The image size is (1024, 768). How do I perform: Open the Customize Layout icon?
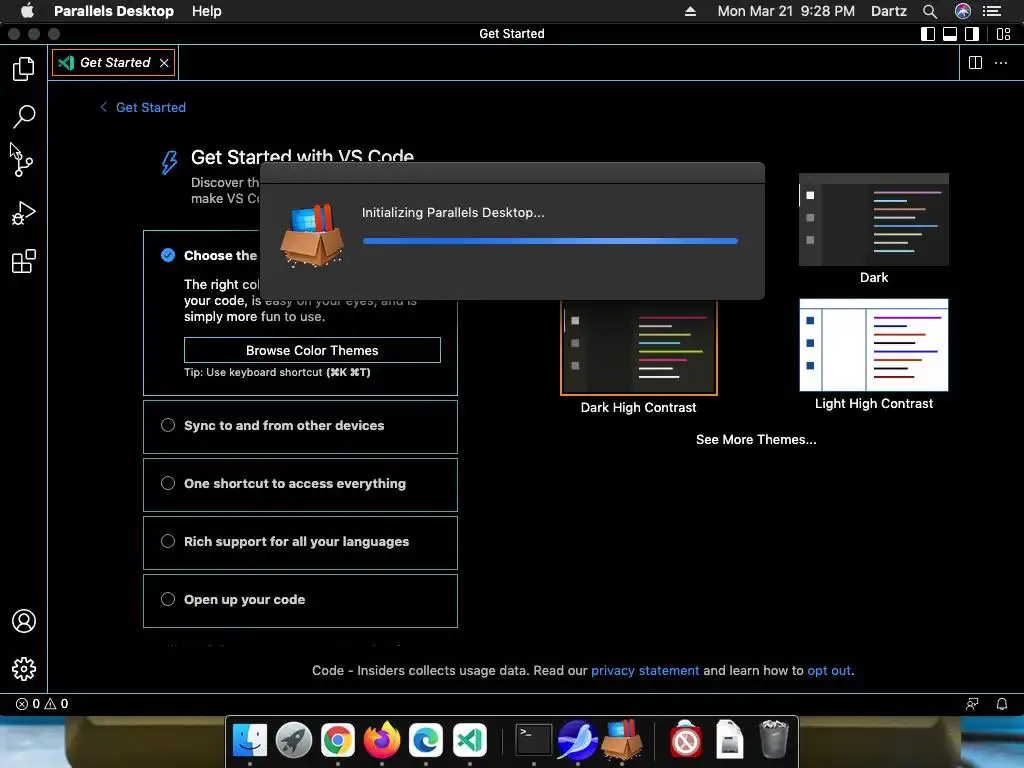click(x=1004, y=34)
